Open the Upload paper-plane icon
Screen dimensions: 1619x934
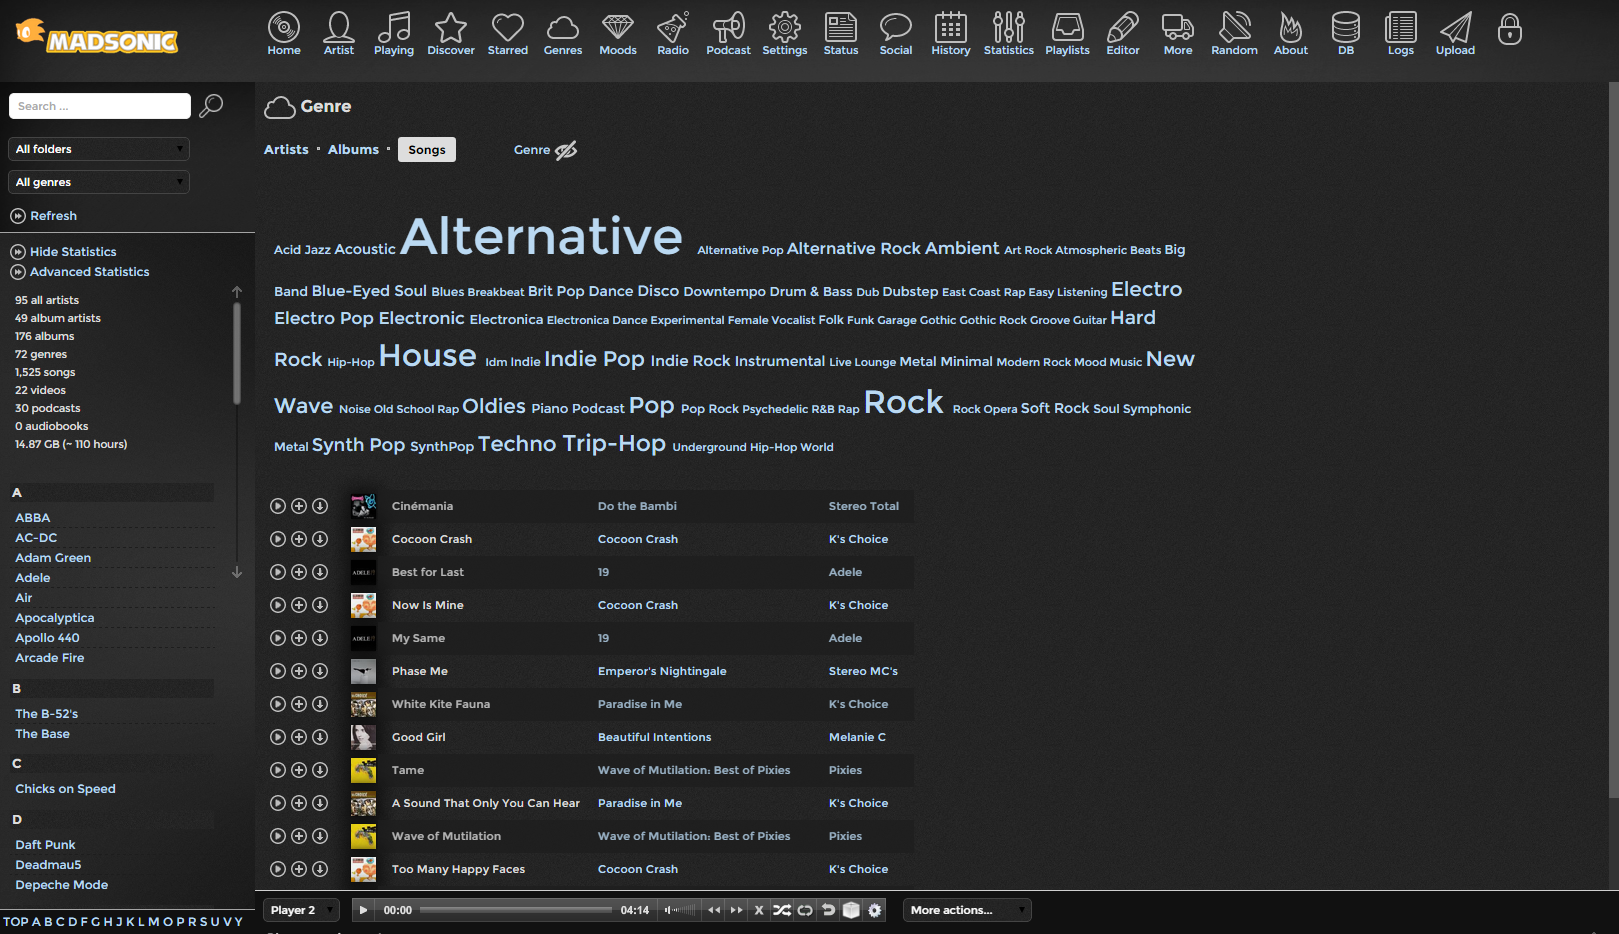tap(1456, 34)
